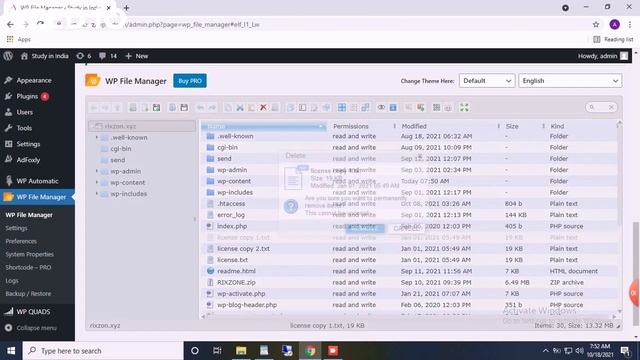Image resolution: width=640 pixels, height=360 pixels.
Task: Sort files by Size column
Action: [x=512, y=127]
